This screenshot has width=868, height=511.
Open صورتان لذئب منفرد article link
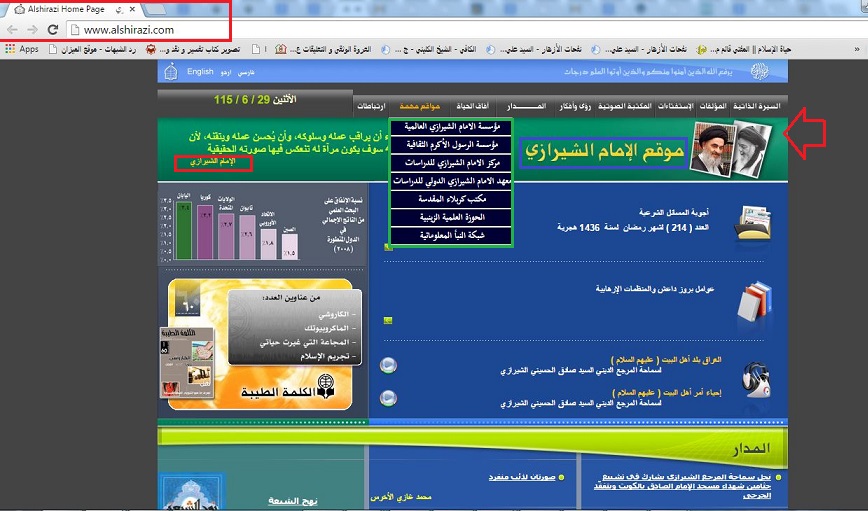click(x=521, y=477)
